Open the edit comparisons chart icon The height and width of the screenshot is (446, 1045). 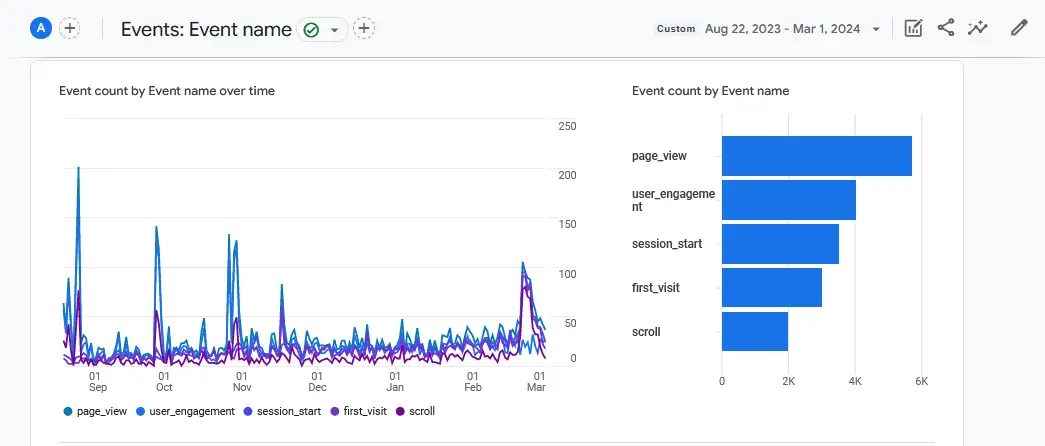913,29
